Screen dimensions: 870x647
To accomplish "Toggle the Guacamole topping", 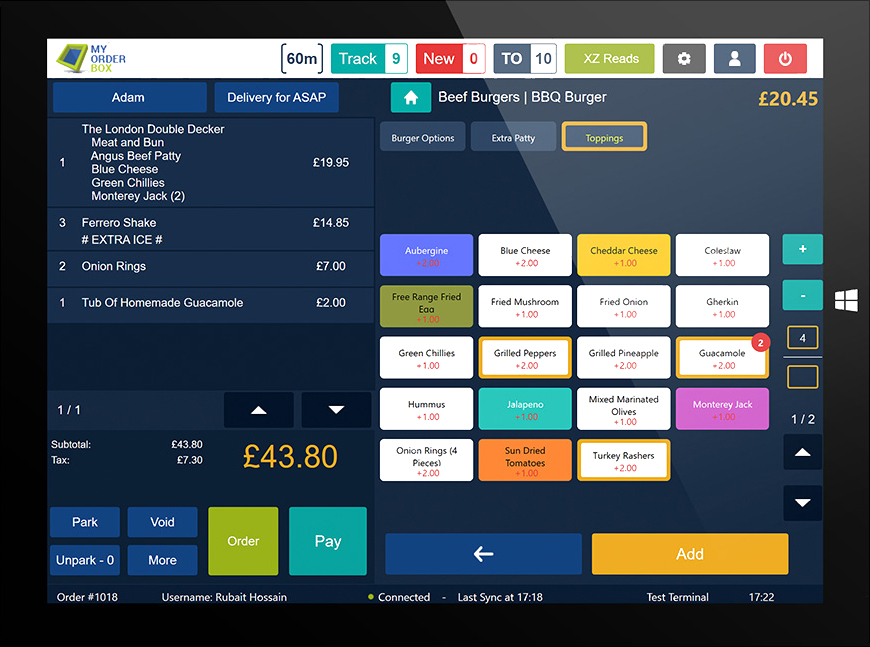I will [722, 358].
